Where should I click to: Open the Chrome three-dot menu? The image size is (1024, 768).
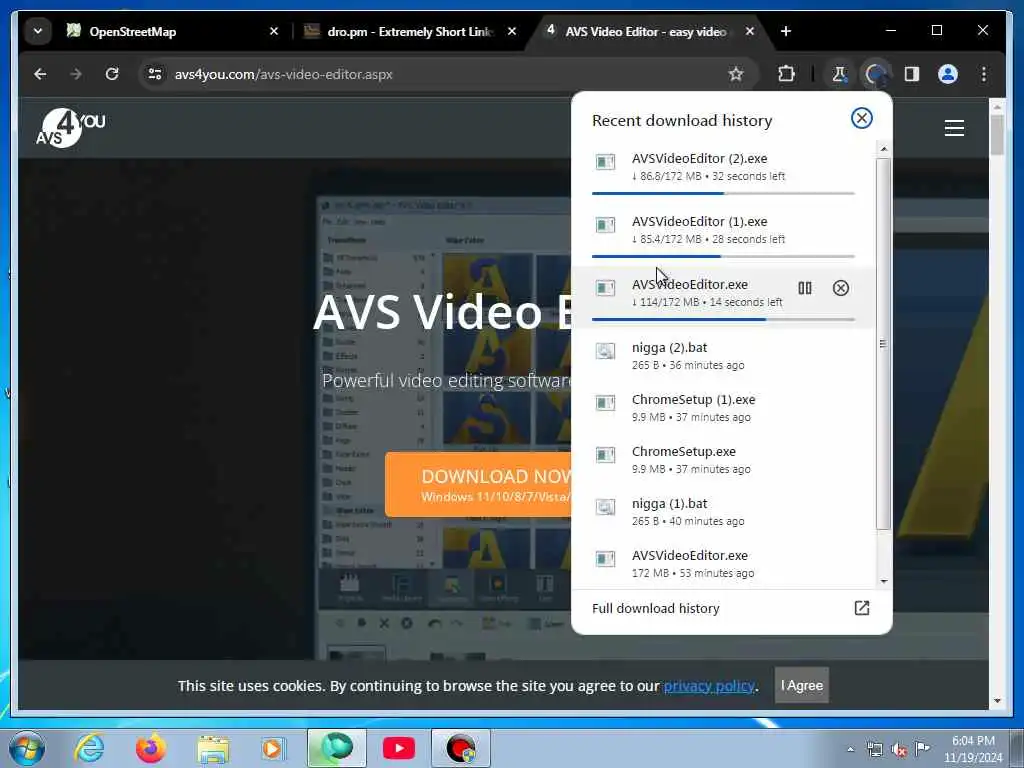coord(984,74)
